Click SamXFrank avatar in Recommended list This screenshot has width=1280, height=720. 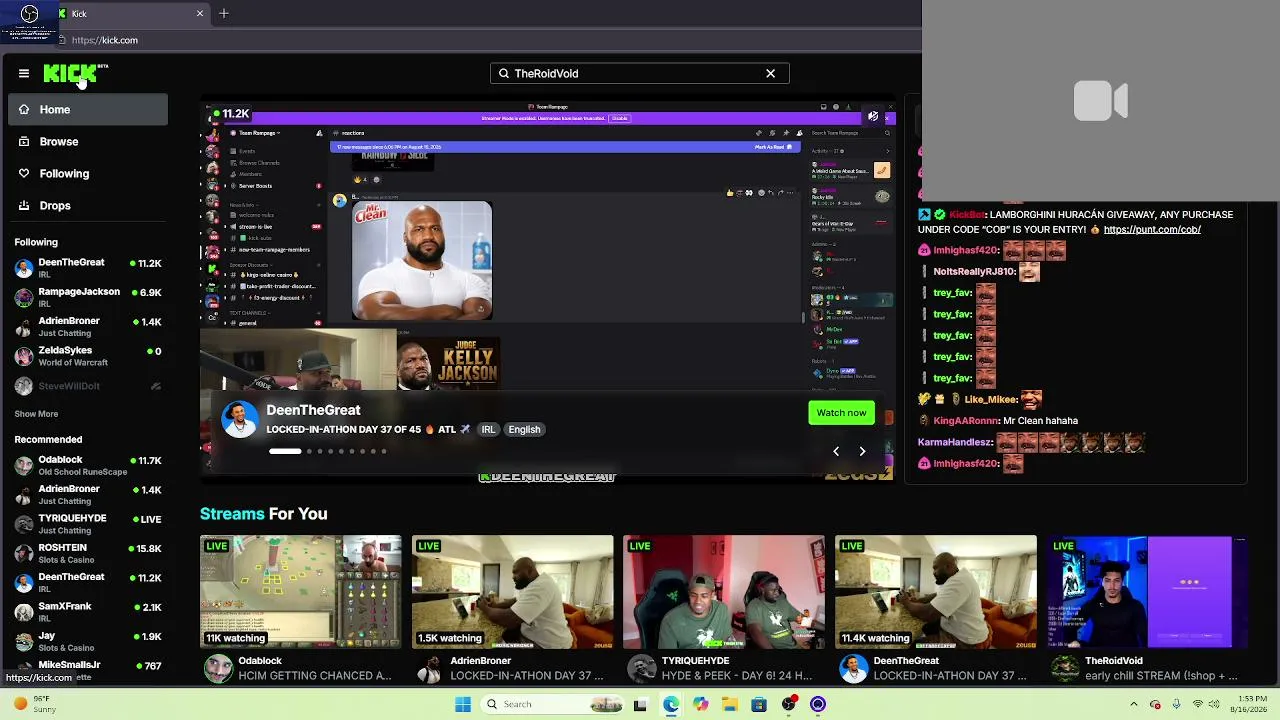click(24, 612)
